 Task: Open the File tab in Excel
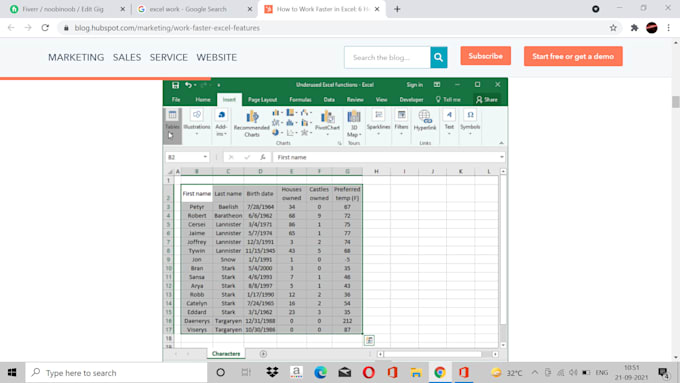coord(176,100)
